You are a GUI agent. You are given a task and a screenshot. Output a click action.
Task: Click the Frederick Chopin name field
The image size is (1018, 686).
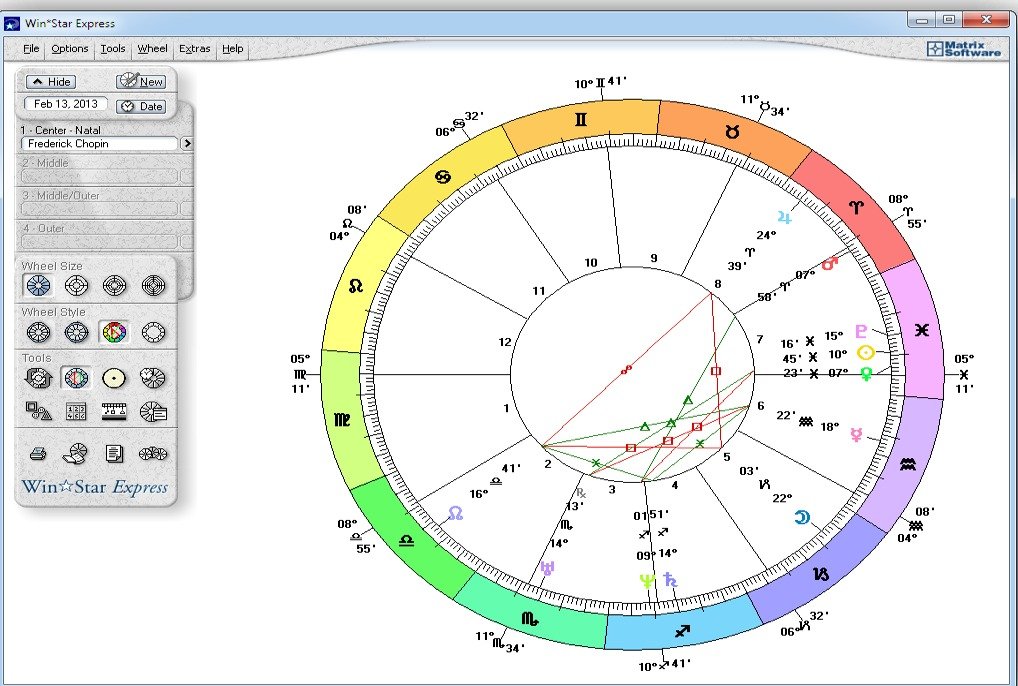[x=99, y=143]
